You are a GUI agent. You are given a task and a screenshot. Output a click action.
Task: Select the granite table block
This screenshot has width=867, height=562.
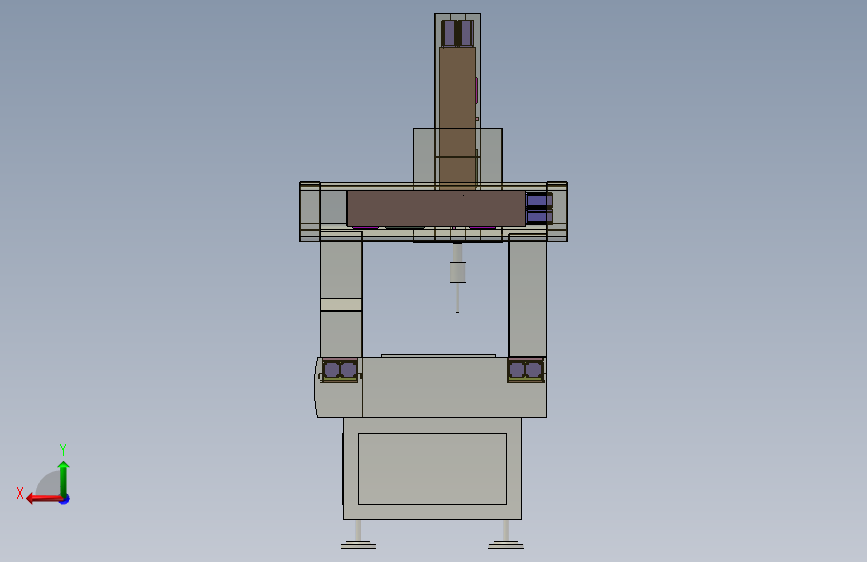click(x=431, y=387)
